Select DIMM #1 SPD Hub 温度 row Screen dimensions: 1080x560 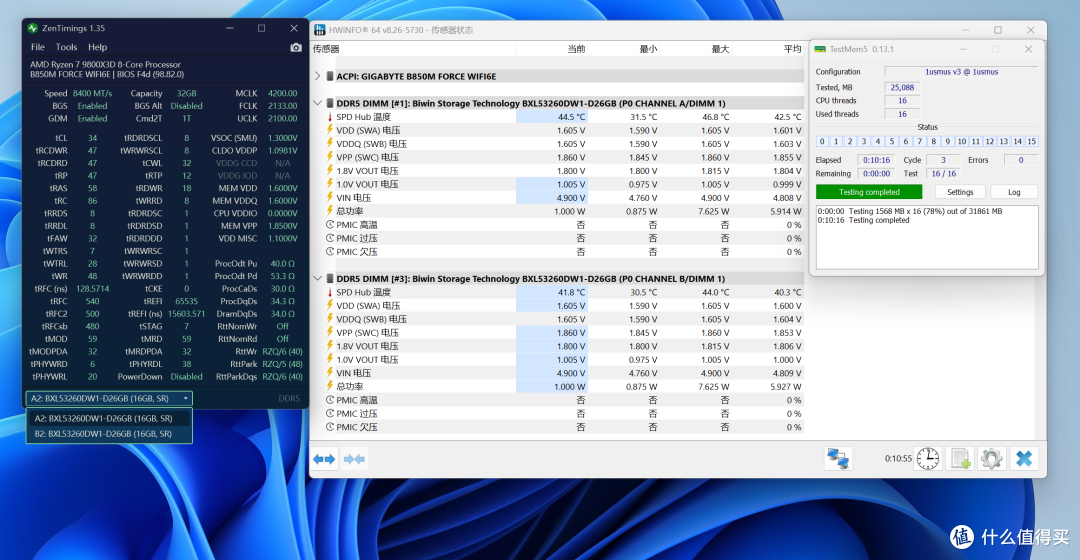564,117
